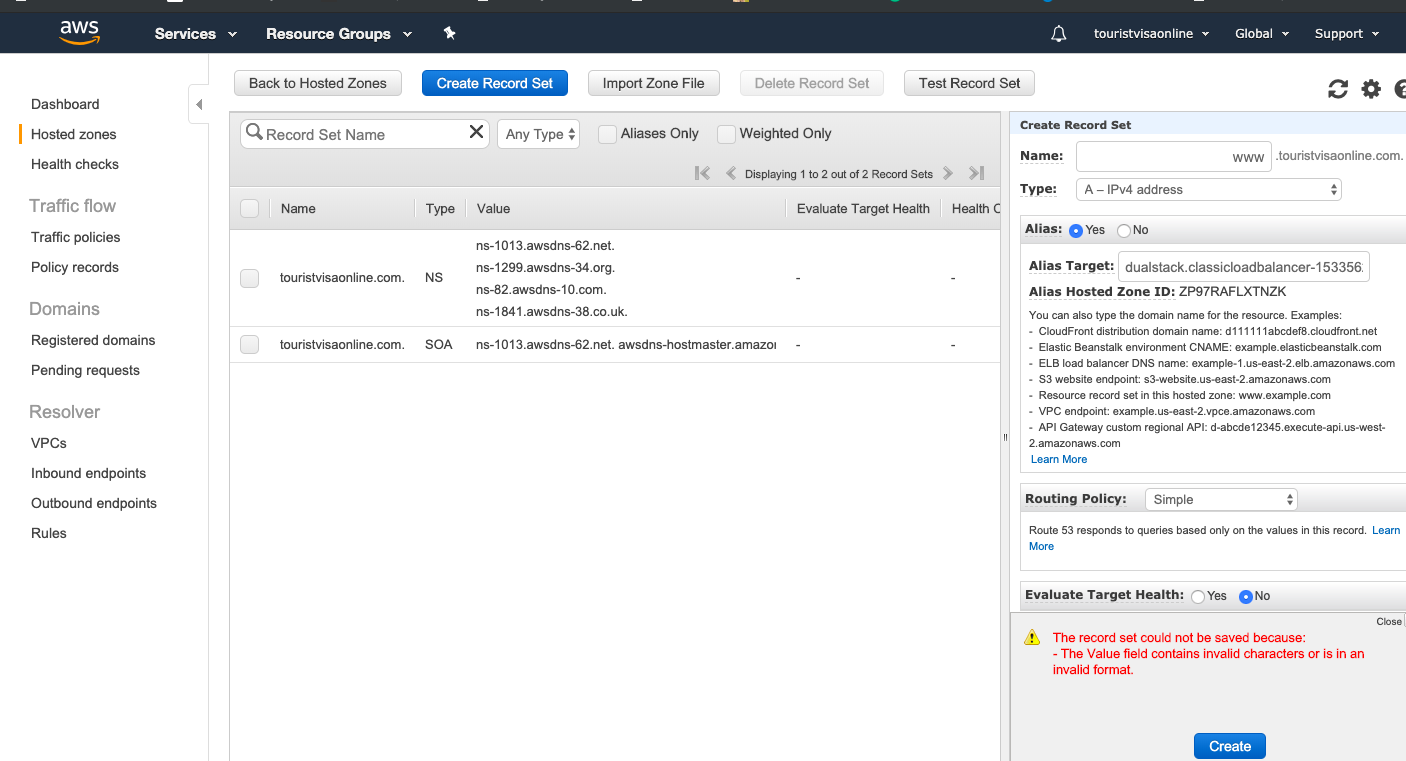Open the Global region menu

click(x=1262, y=34)
